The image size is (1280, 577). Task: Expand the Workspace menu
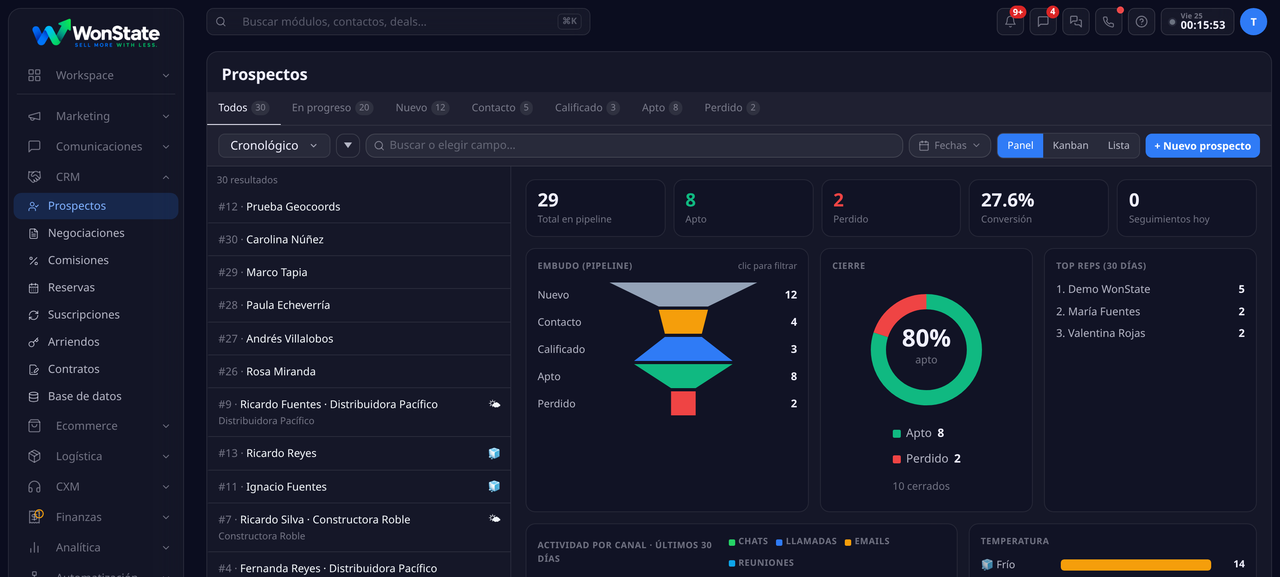tap(96, 75)
